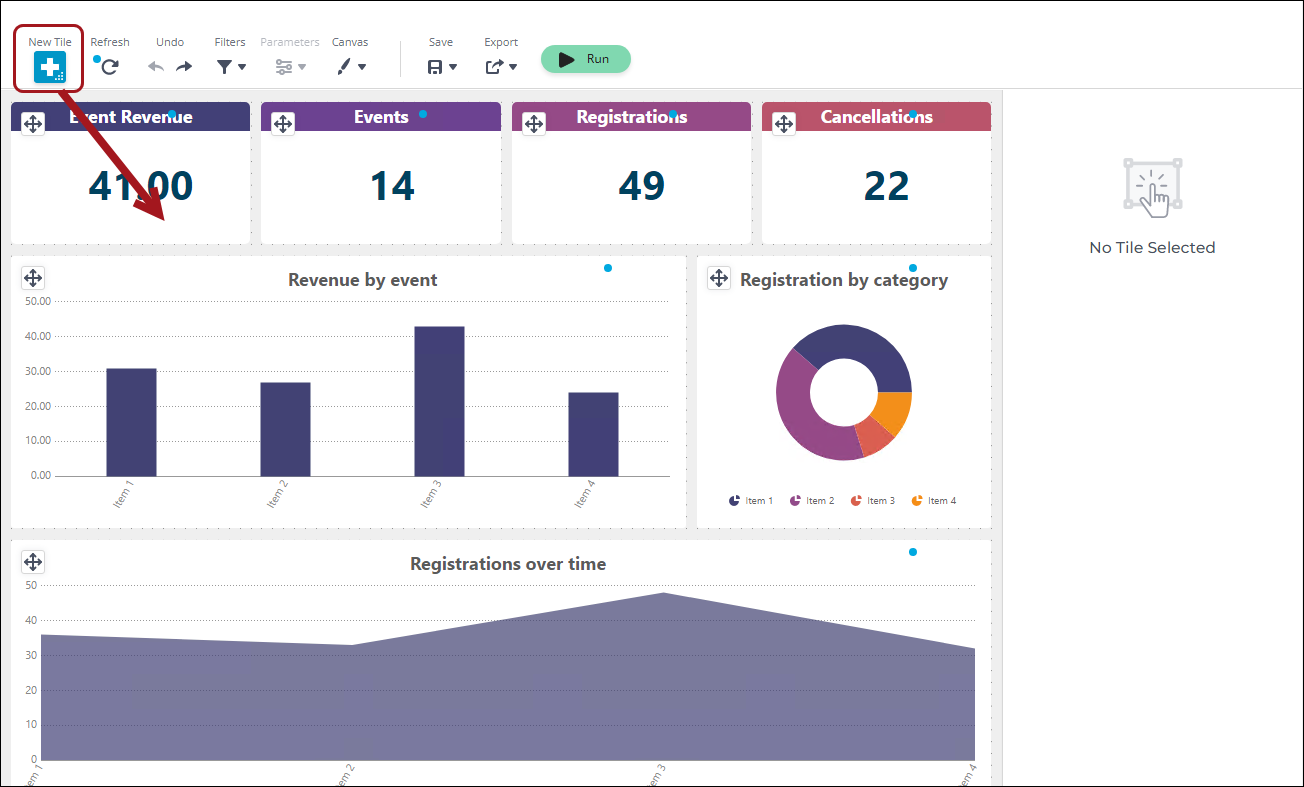Click the Refresh icon in toolbar
Viewport: 1304px width, 787px height.
point(110,67)
